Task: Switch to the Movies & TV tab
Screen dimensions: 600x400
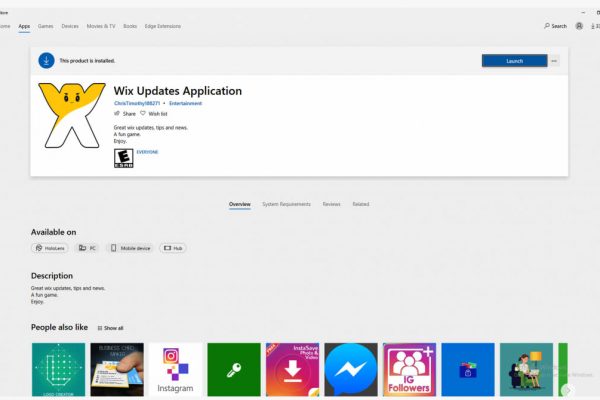Action: point(101,26)
